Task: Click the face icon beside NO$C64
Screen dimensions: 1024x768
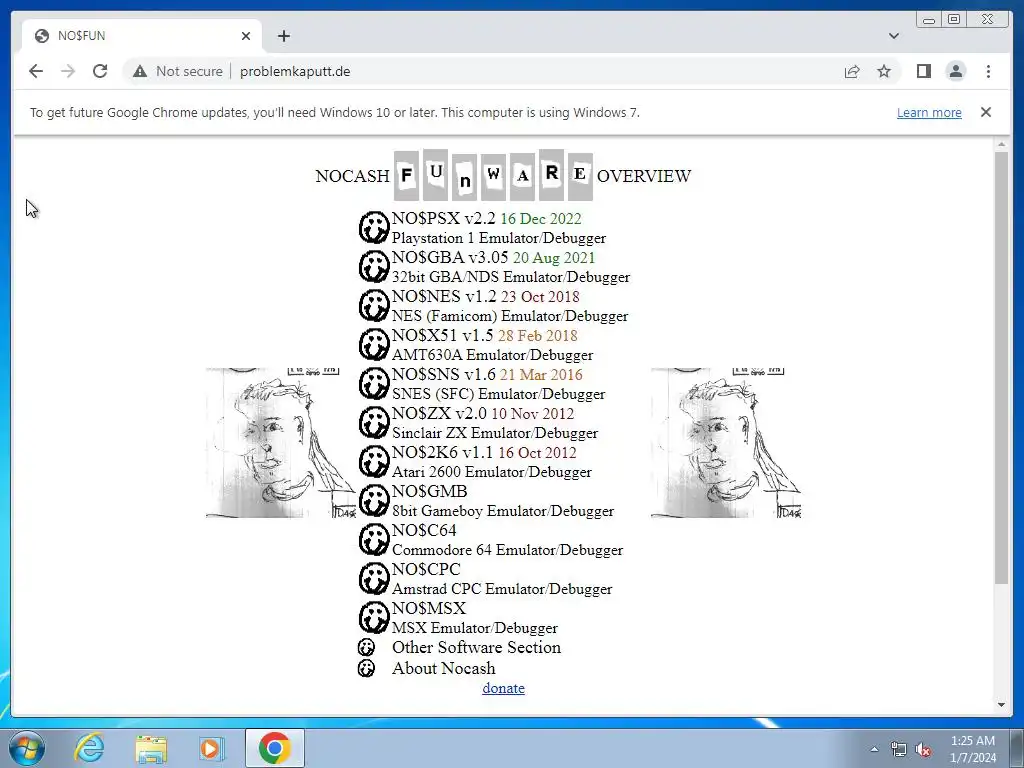Action: [374, 540]
